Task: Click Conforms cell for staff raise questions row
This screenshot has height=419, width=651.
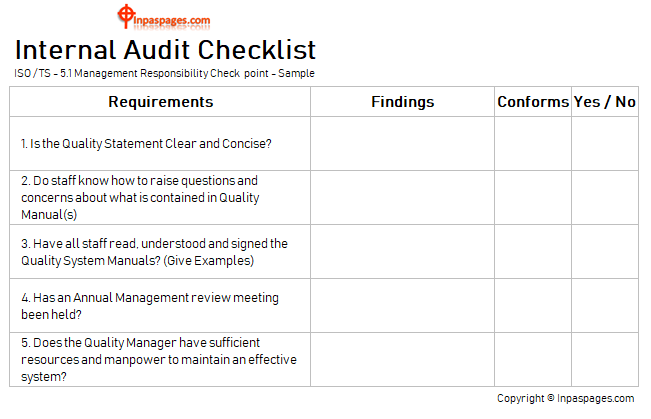Action: click(x=533, y=198)
